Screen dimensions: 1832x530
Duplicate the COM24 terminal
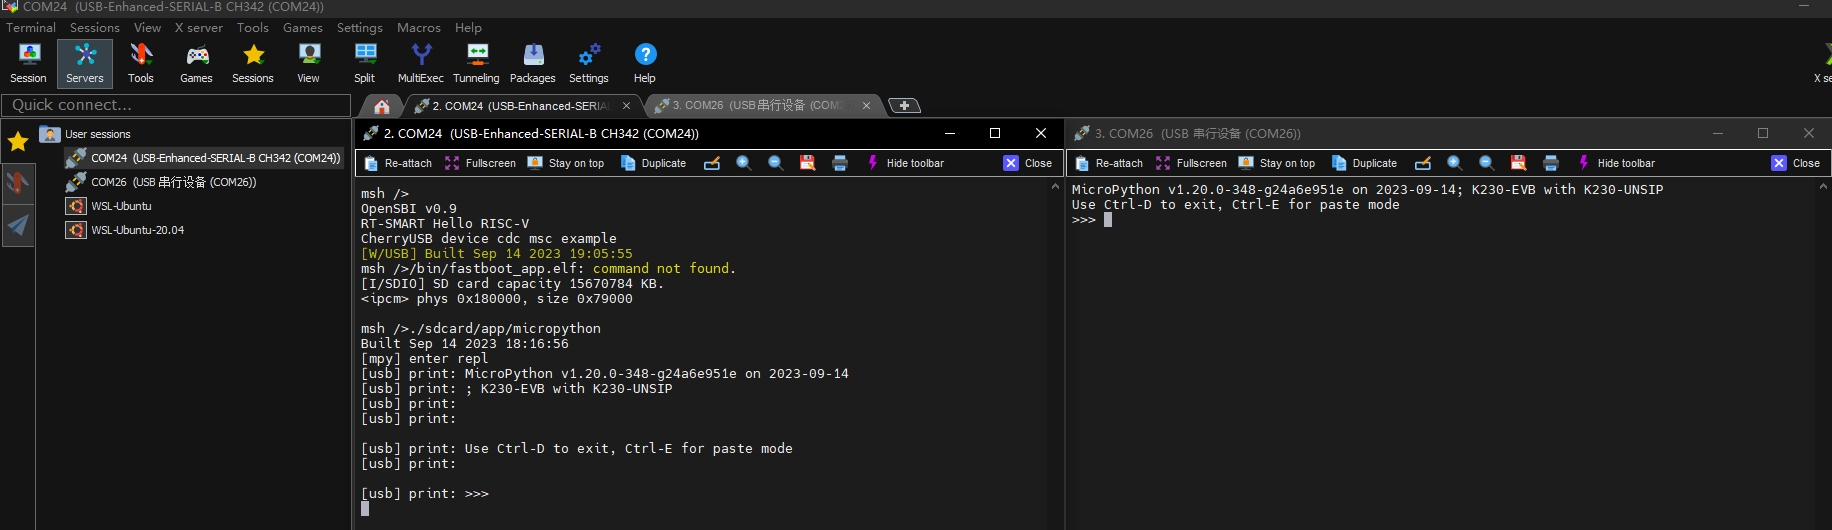pyautogui.click(x=653, y=163)
